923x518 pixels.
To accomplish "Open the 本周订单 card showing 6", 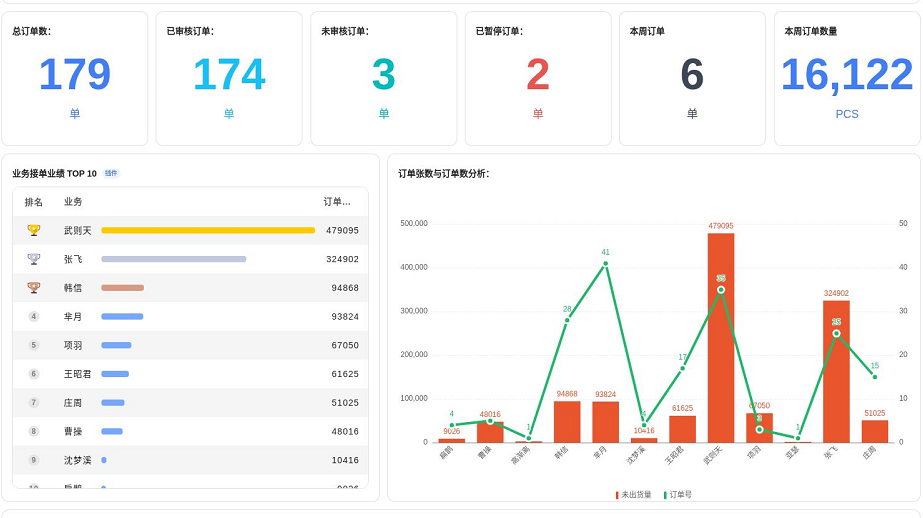I will (692, 78).
